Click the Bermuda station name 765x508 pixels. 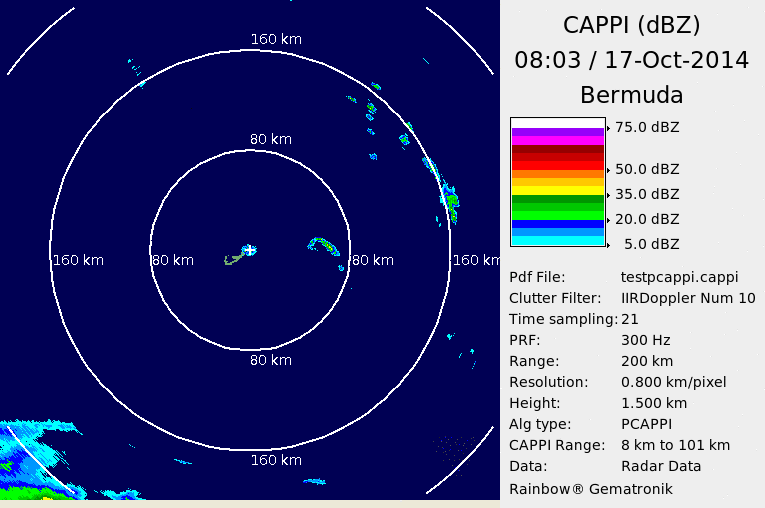click(631, 96)
